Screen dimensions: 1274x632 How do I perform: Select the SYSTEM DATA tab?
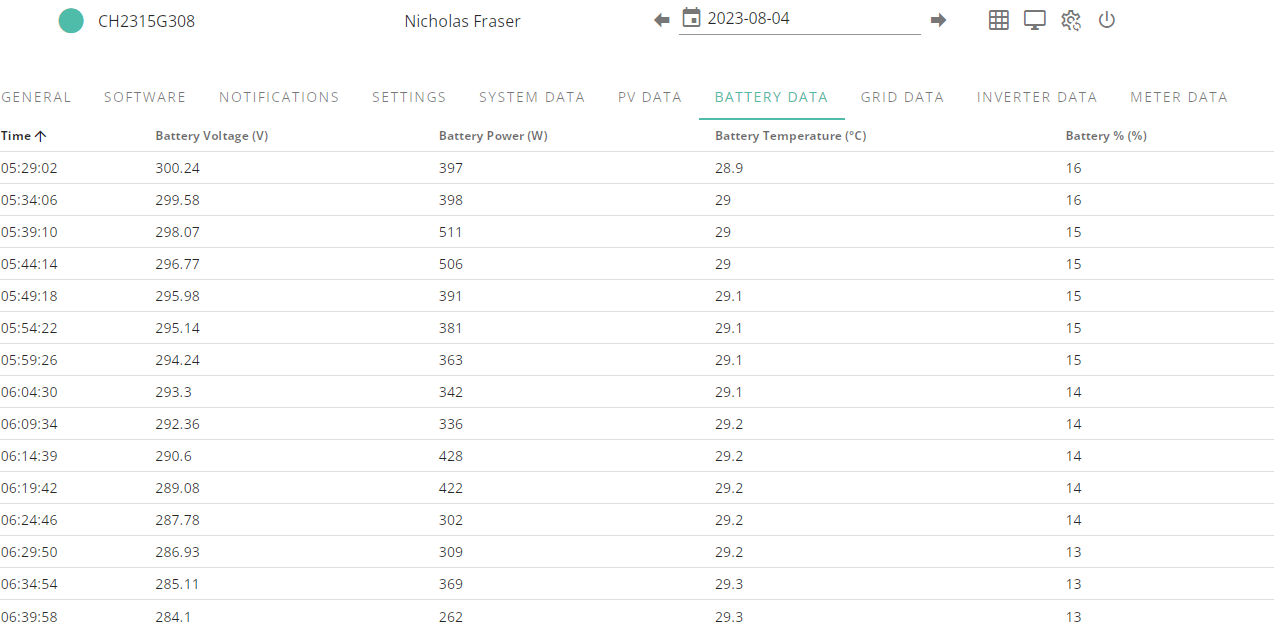click(532, 97)
